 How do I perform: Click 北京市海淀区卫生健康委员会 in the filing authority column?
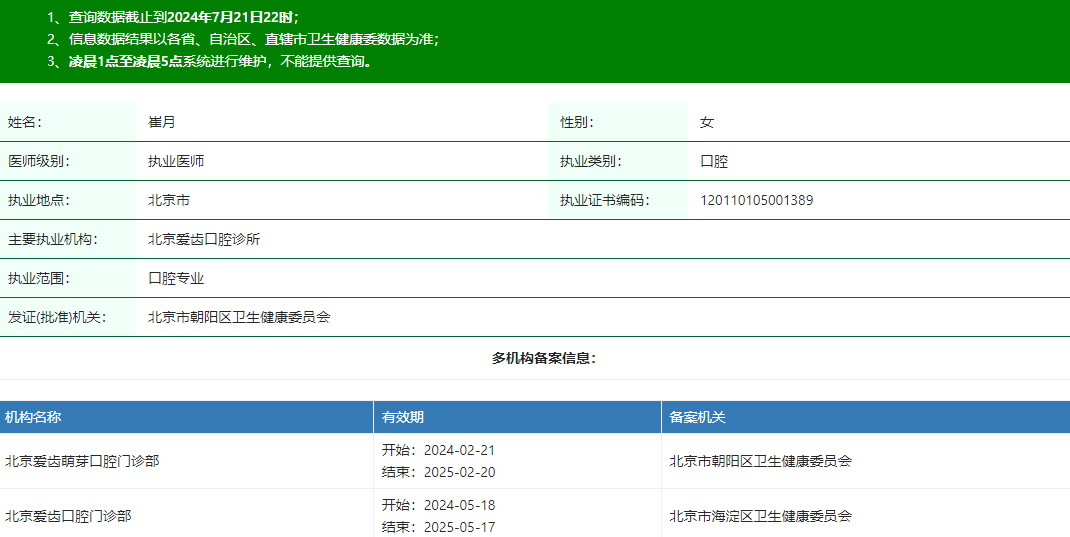coord(760,516)
